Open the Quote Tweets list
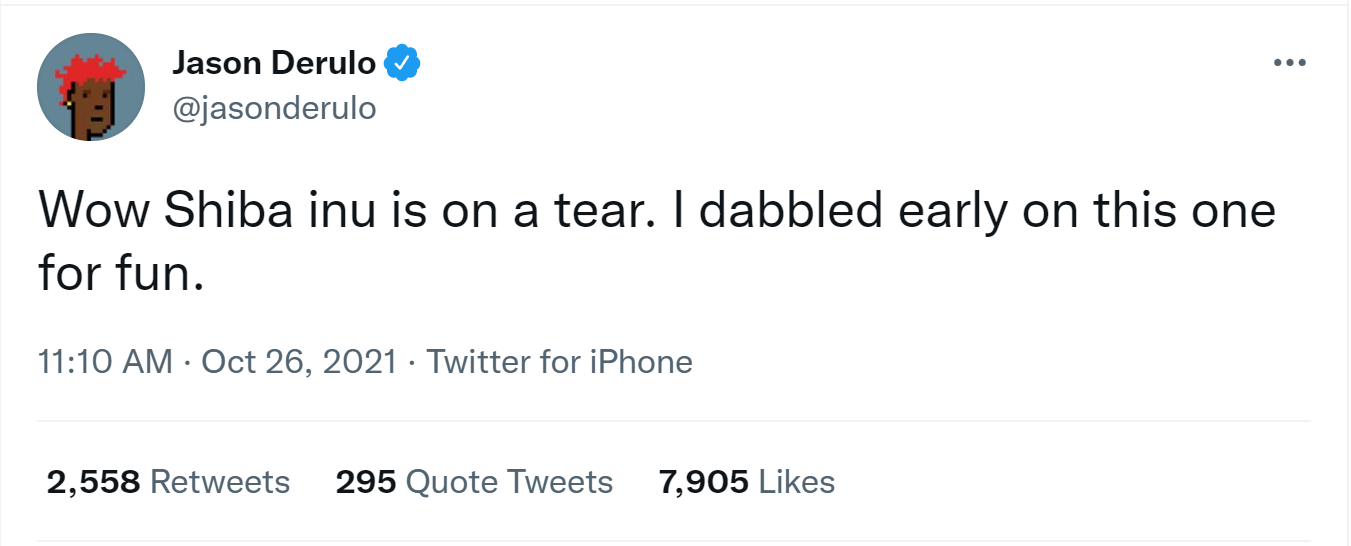This screenshot has height=546, width=1351. pyautogui.click(x=509, y=482)
